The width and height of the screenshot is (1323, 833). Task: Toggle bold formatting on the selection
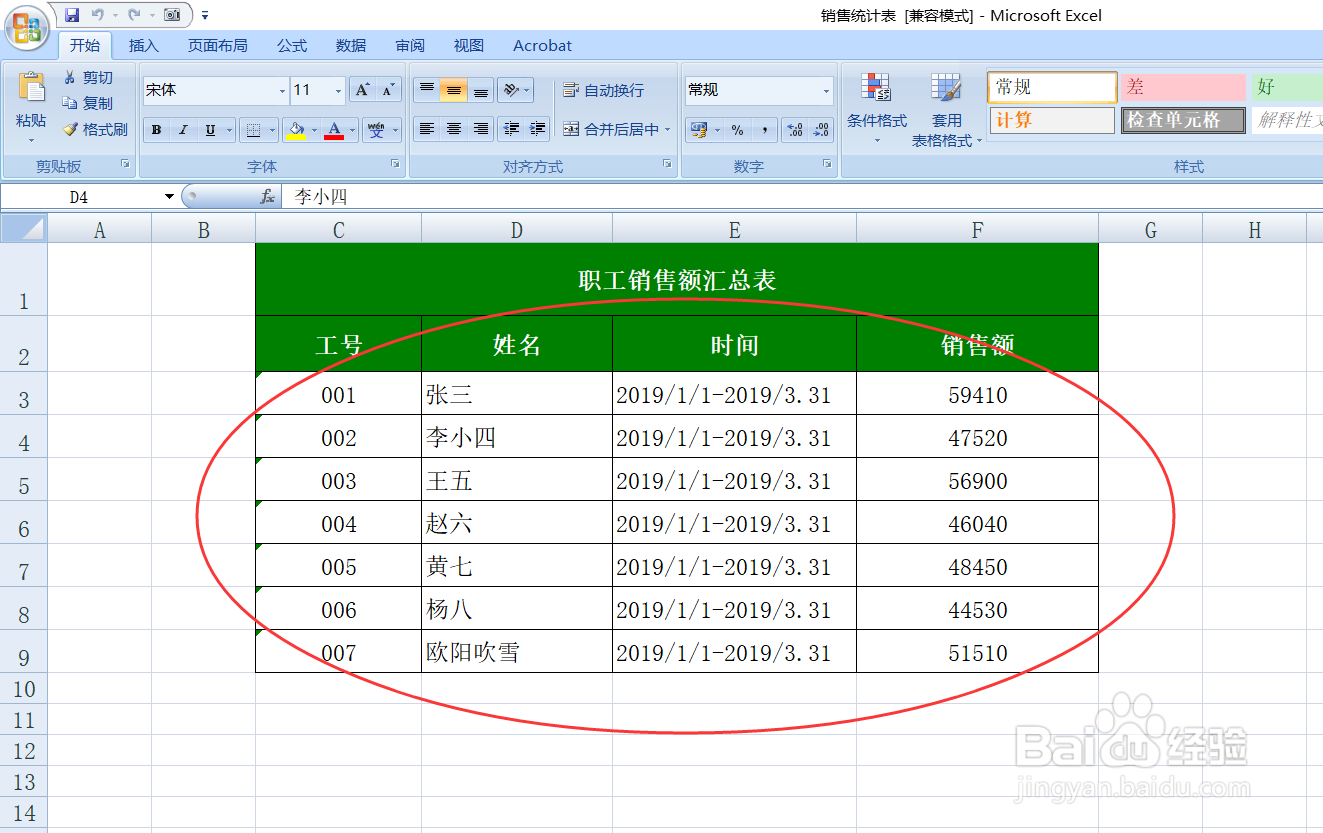pyautogui.click(x=156, y=129)
